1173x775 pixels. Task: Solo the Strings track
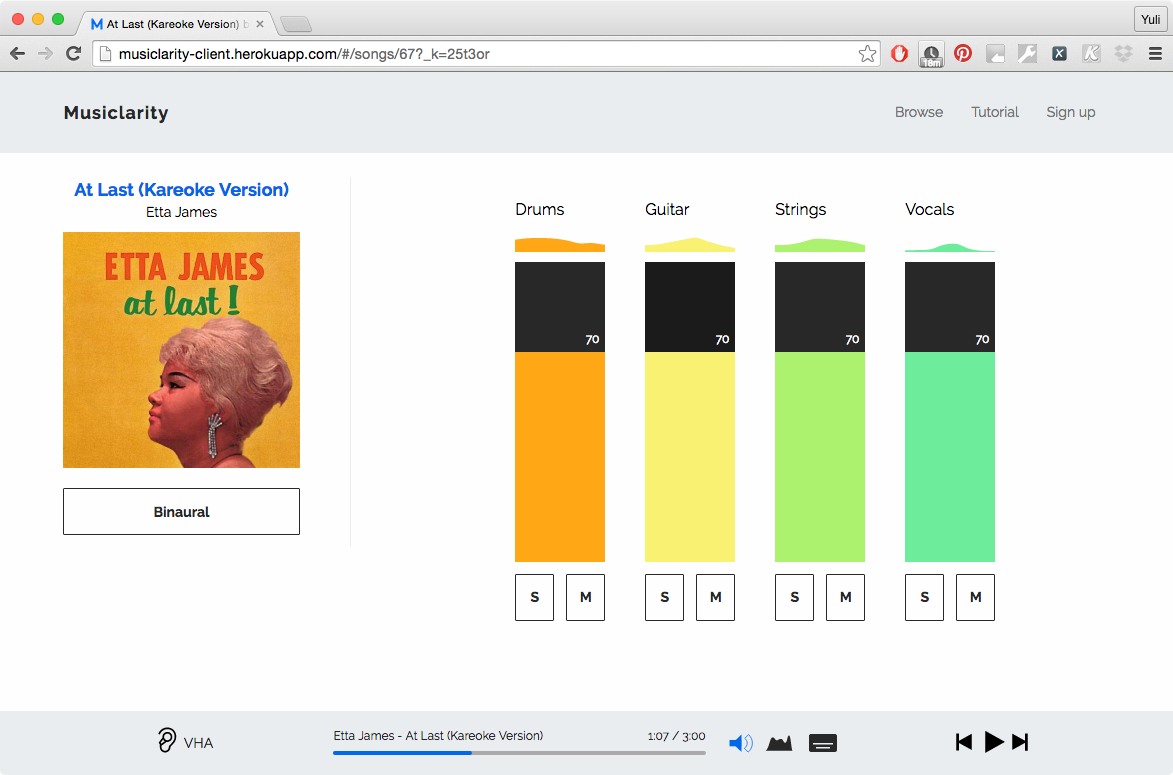(x=794, y=597)
